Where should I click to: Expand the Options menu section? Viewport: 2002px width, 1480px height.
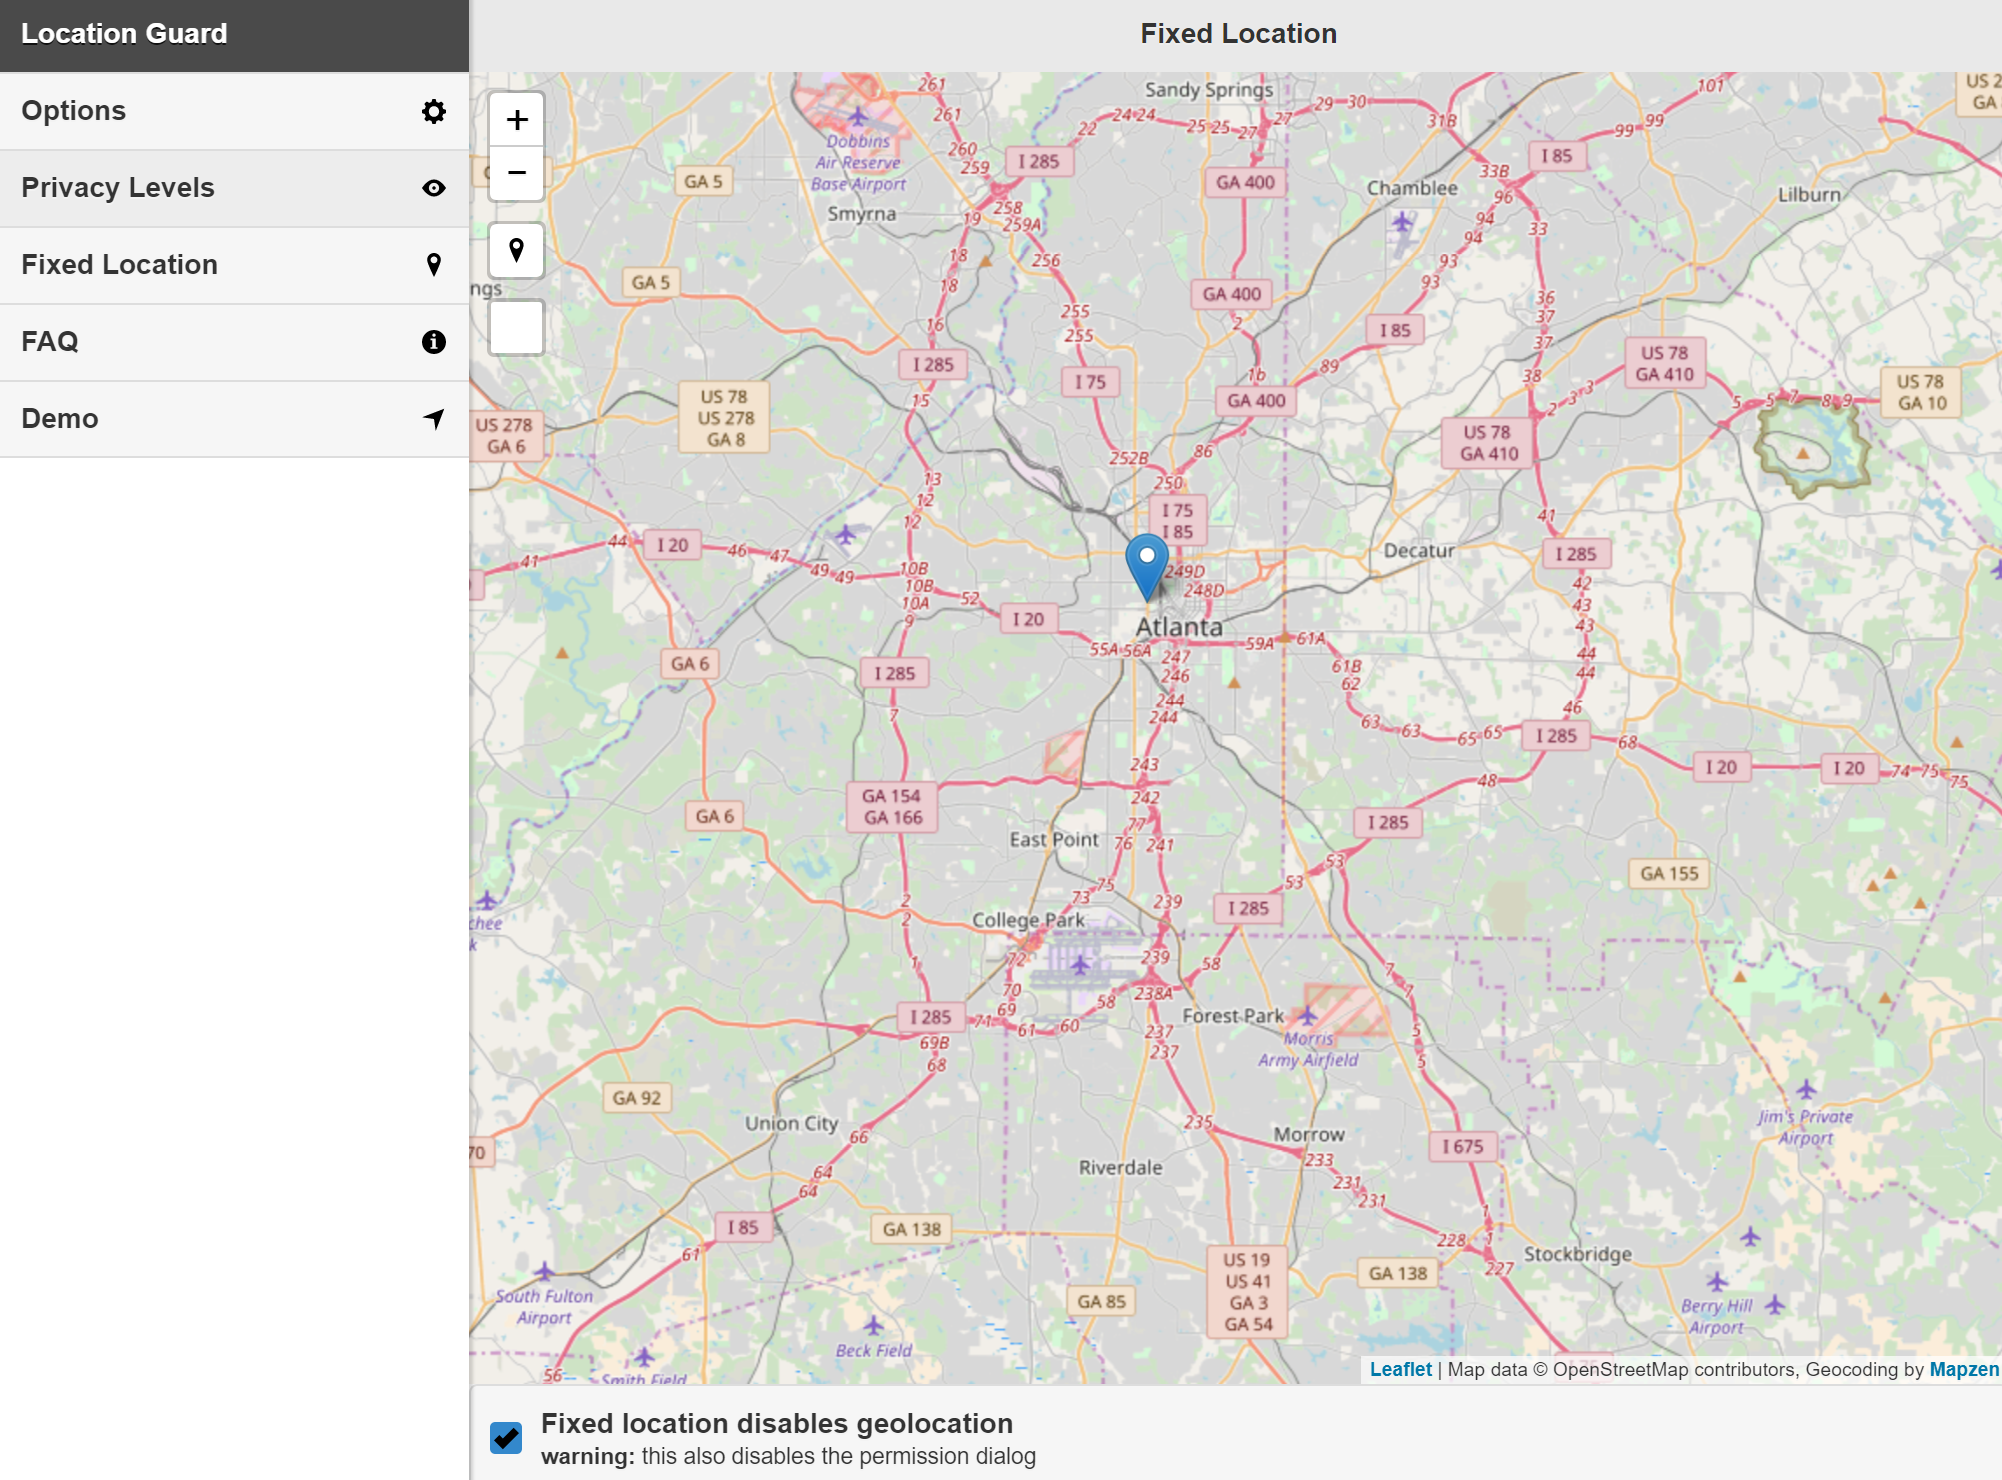pos(233,109)
